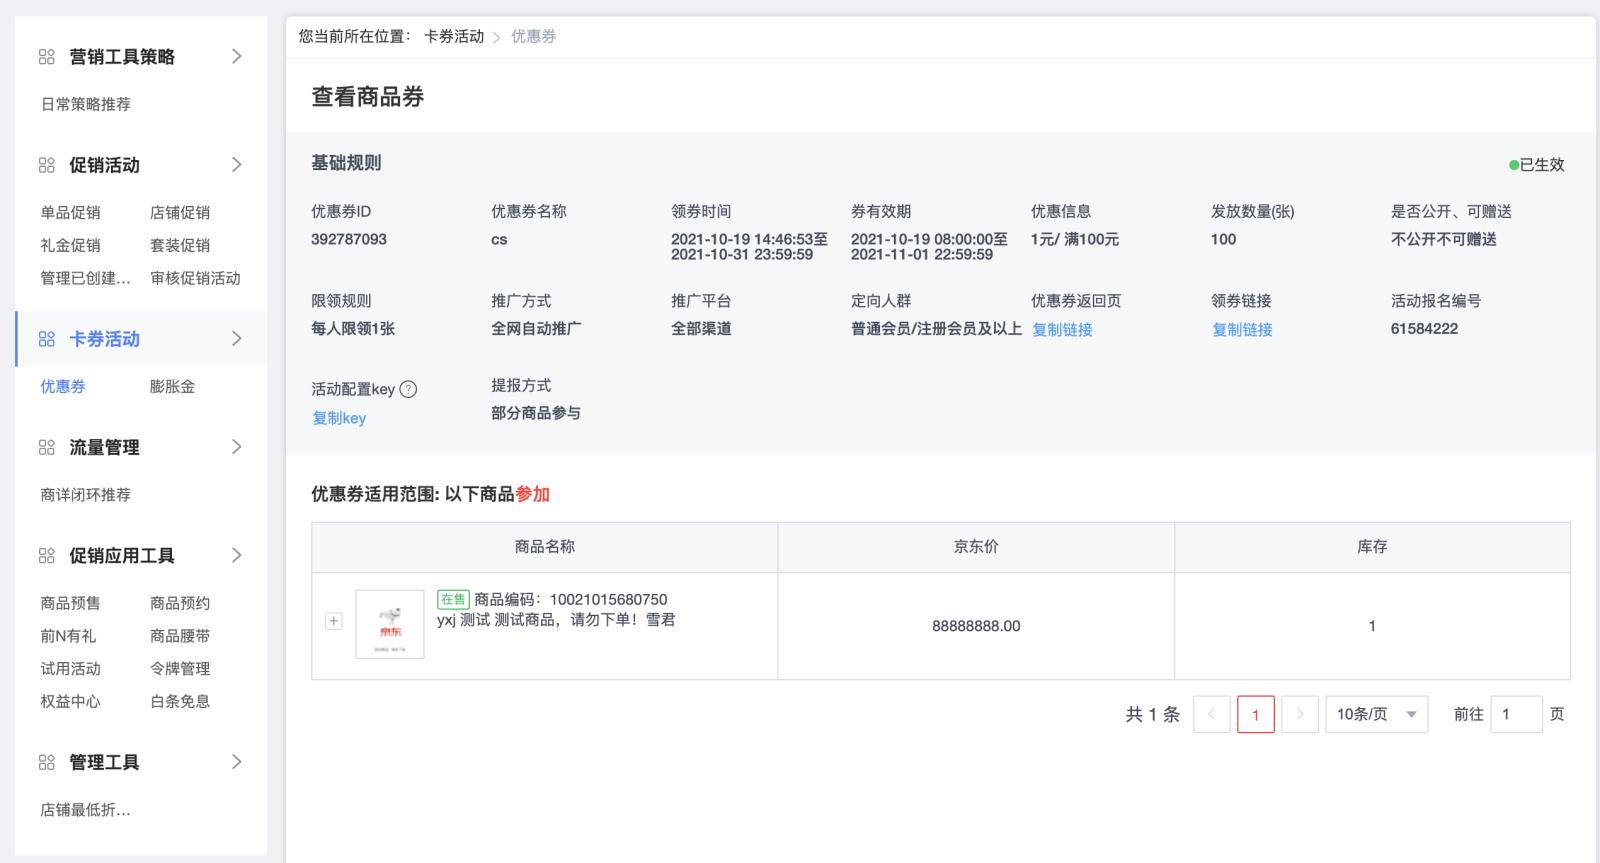The width and height of the screenshot is (1600, 863).
Task: Open the 10条/页 page size dropdown
Action: pos(1377,714)
